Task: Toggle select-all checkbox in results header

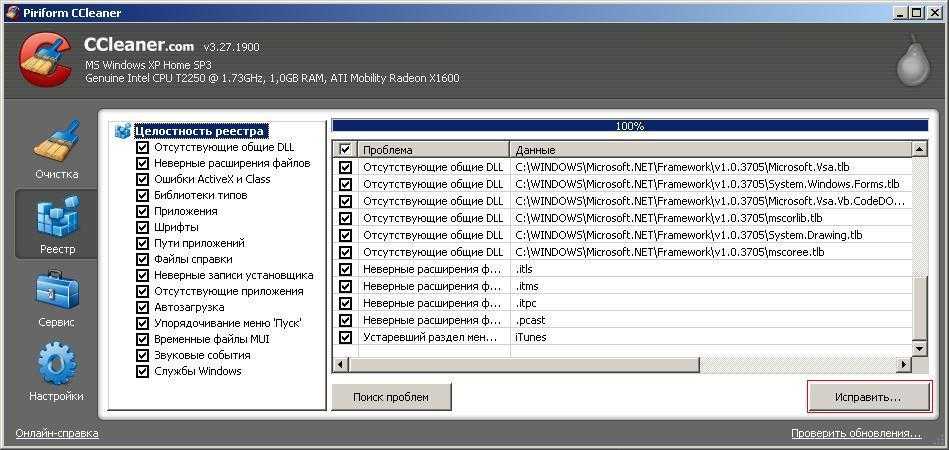Action: pyautogui.click(x=345, y=149)
